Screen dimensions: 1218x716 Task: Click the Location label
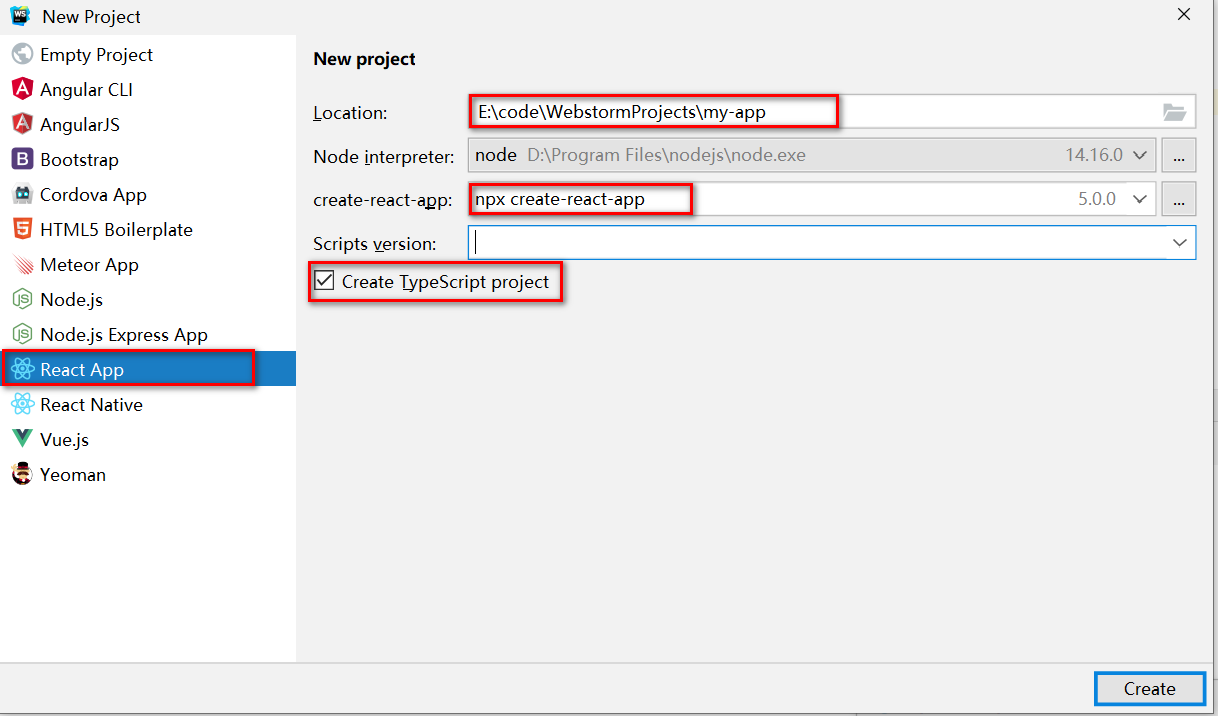(x=350, y=113)
